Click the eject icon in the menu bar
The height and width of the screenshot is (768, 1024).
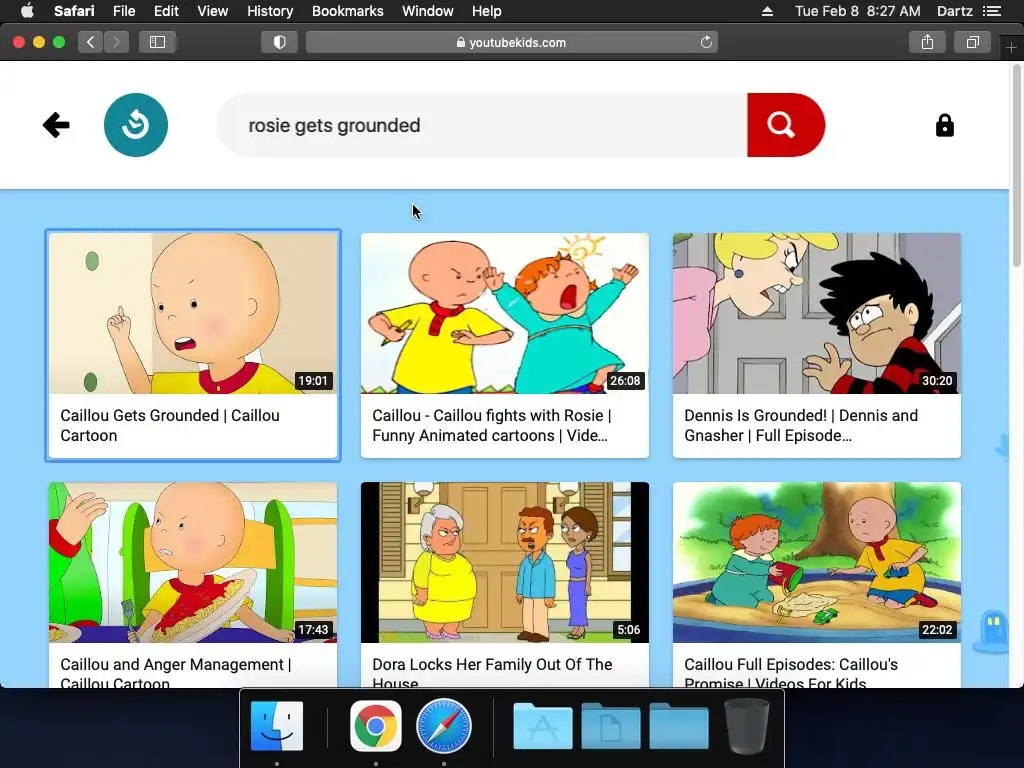tap(767, 11)
